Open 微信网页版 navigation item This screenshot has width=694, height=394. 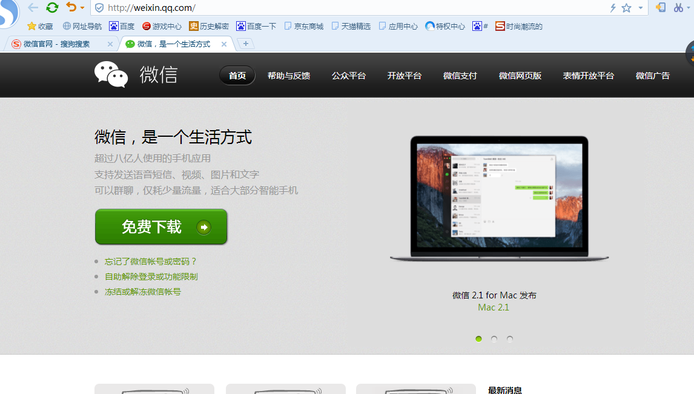(520, 76)
